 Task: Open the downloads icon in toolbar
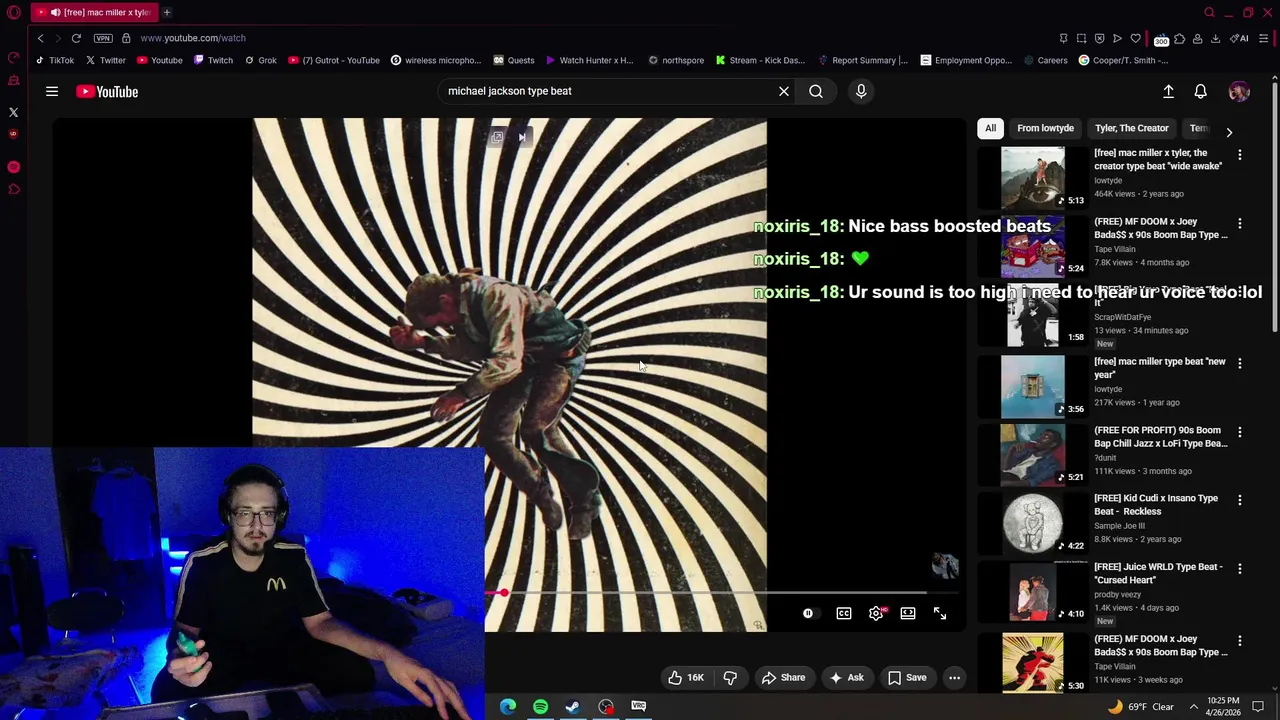click(x=1215, y=38)
